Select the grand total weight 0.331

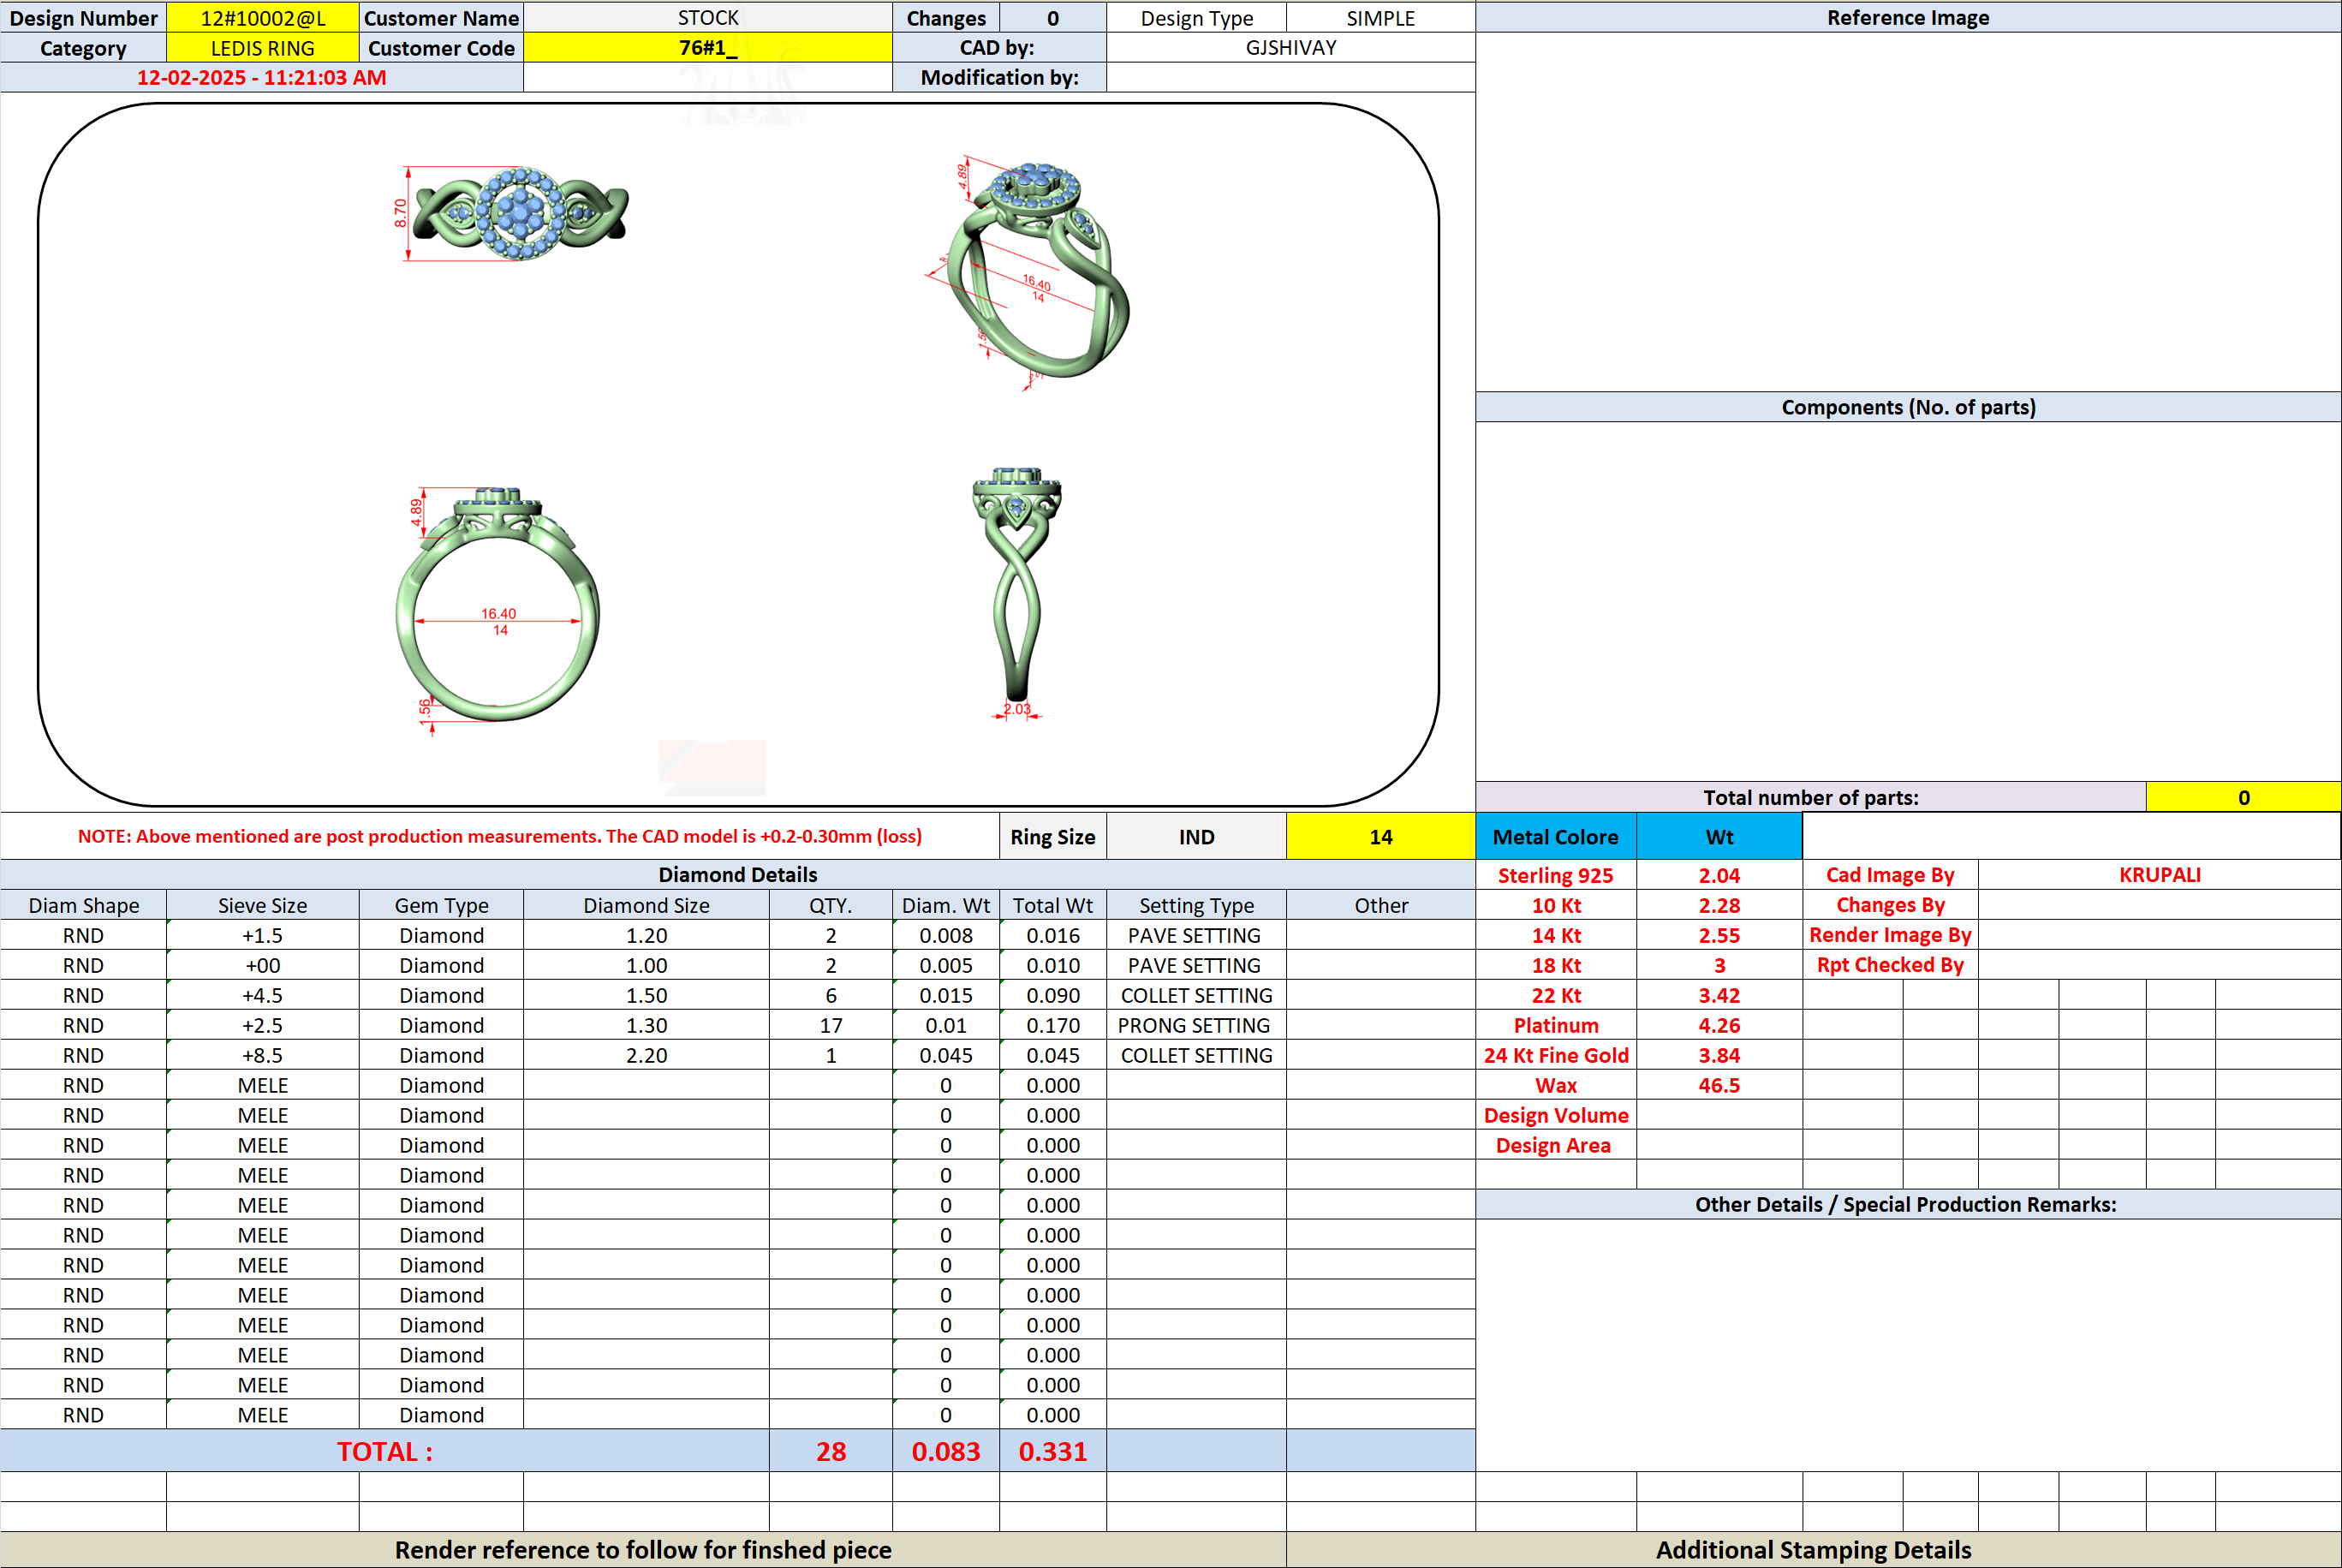click(x=1052, y=1451)
